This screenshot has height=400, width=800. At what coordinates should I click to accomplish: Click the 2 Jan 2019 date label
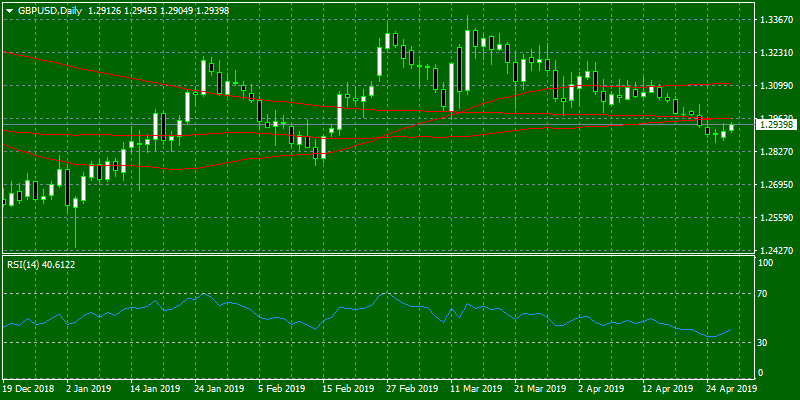pyautogui.click(x=88, y=389)
